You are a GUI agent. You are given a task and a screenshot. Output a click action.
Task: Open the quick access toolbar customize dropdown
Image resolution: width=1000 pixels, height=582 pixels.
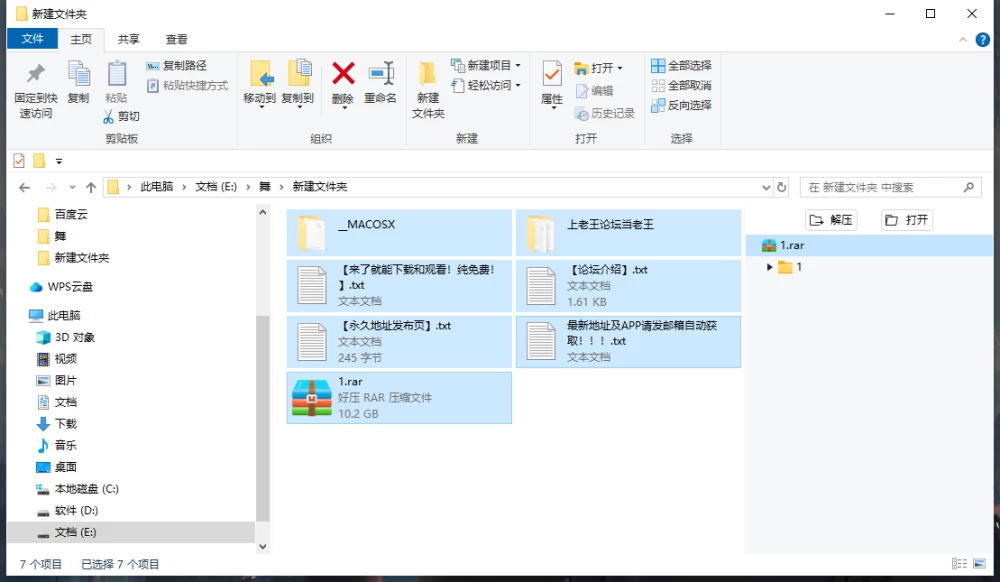[x=59, y=161]
